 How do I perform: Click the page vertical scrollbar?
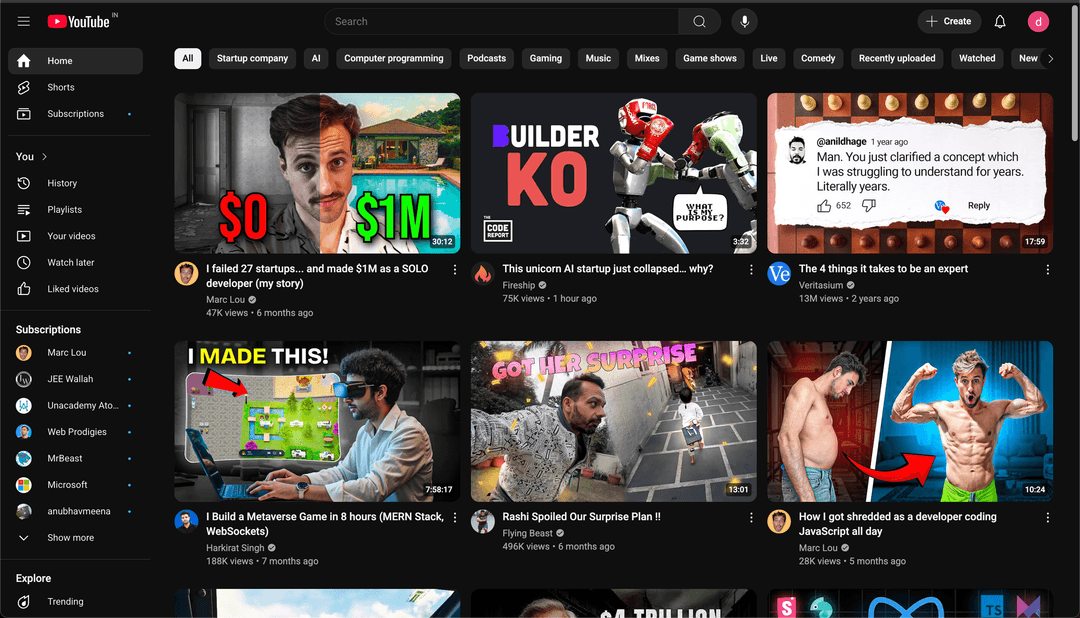(1074, 72)
